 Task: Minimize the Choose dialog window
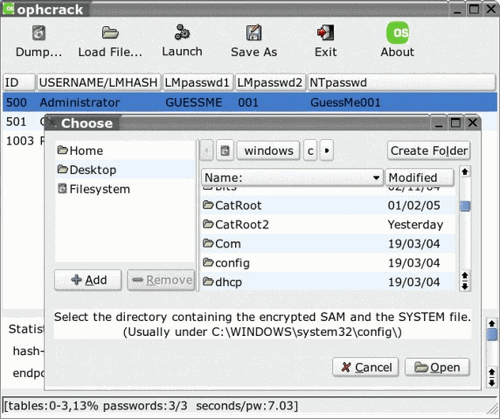click(x=439, y=123)
